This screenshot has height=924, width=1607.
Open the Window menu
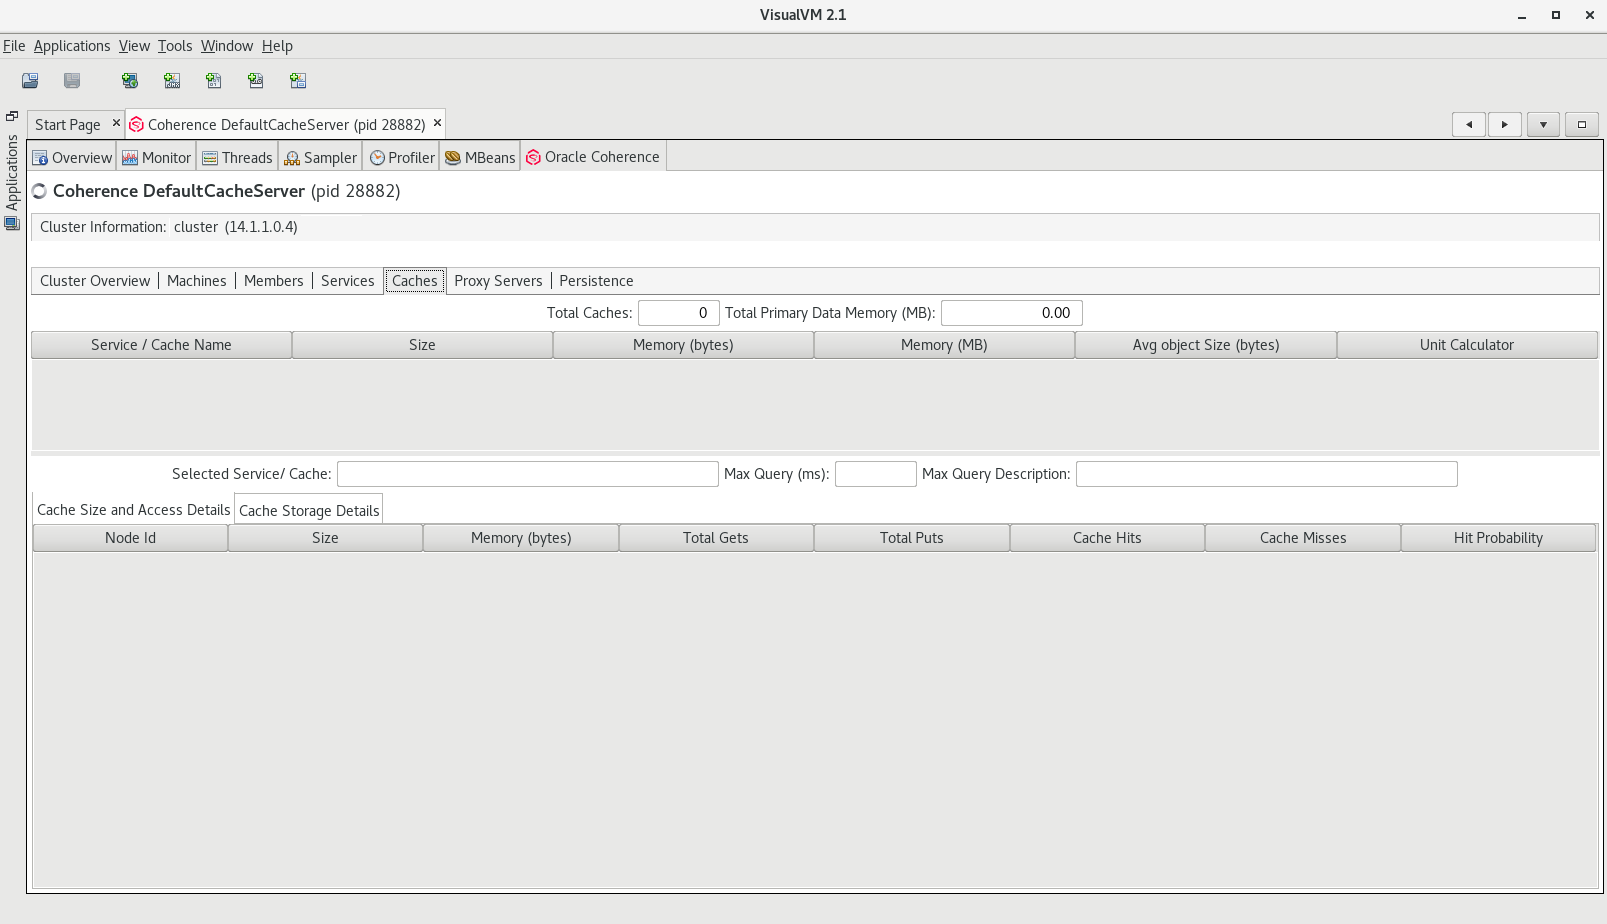point(227,46)
